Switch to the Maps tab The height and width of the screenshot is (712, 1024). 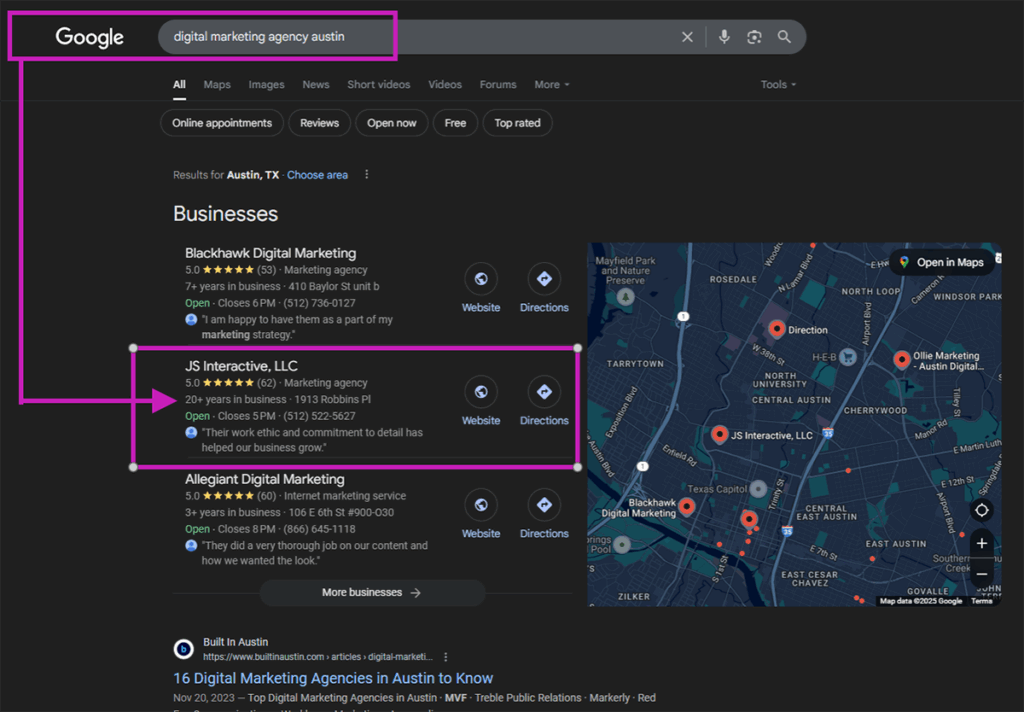click(x=217, y=84)
